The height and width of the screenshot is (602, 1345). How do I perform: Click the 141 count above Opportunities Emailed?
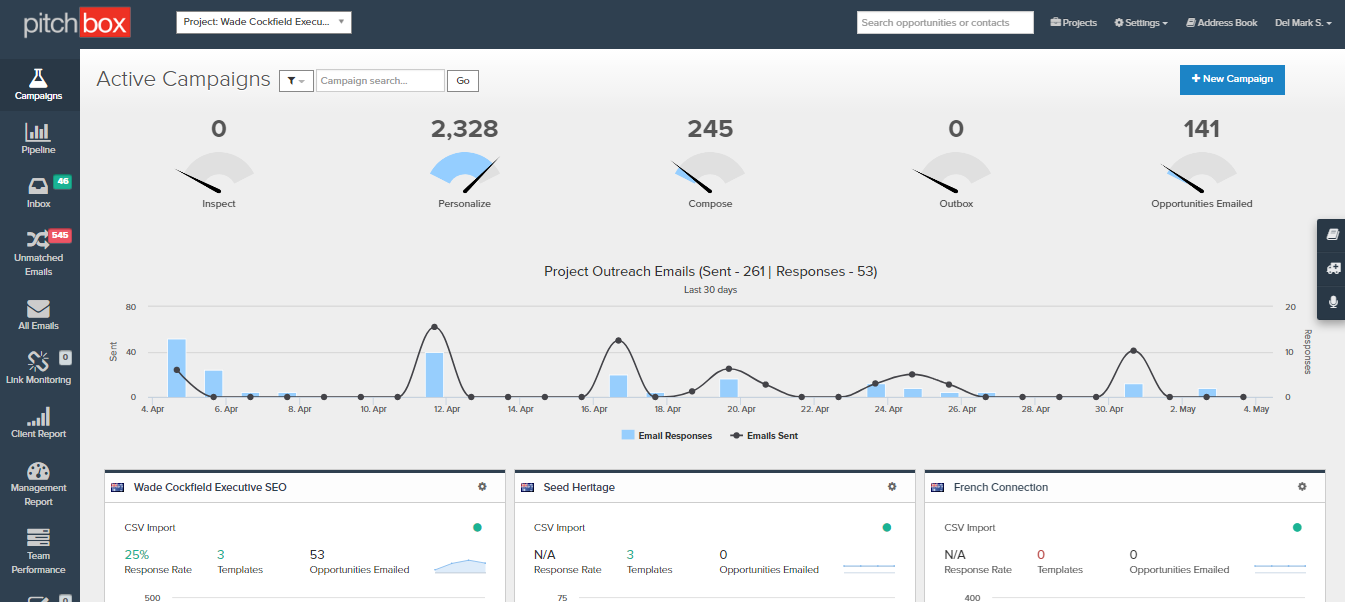coord(1202,129)
